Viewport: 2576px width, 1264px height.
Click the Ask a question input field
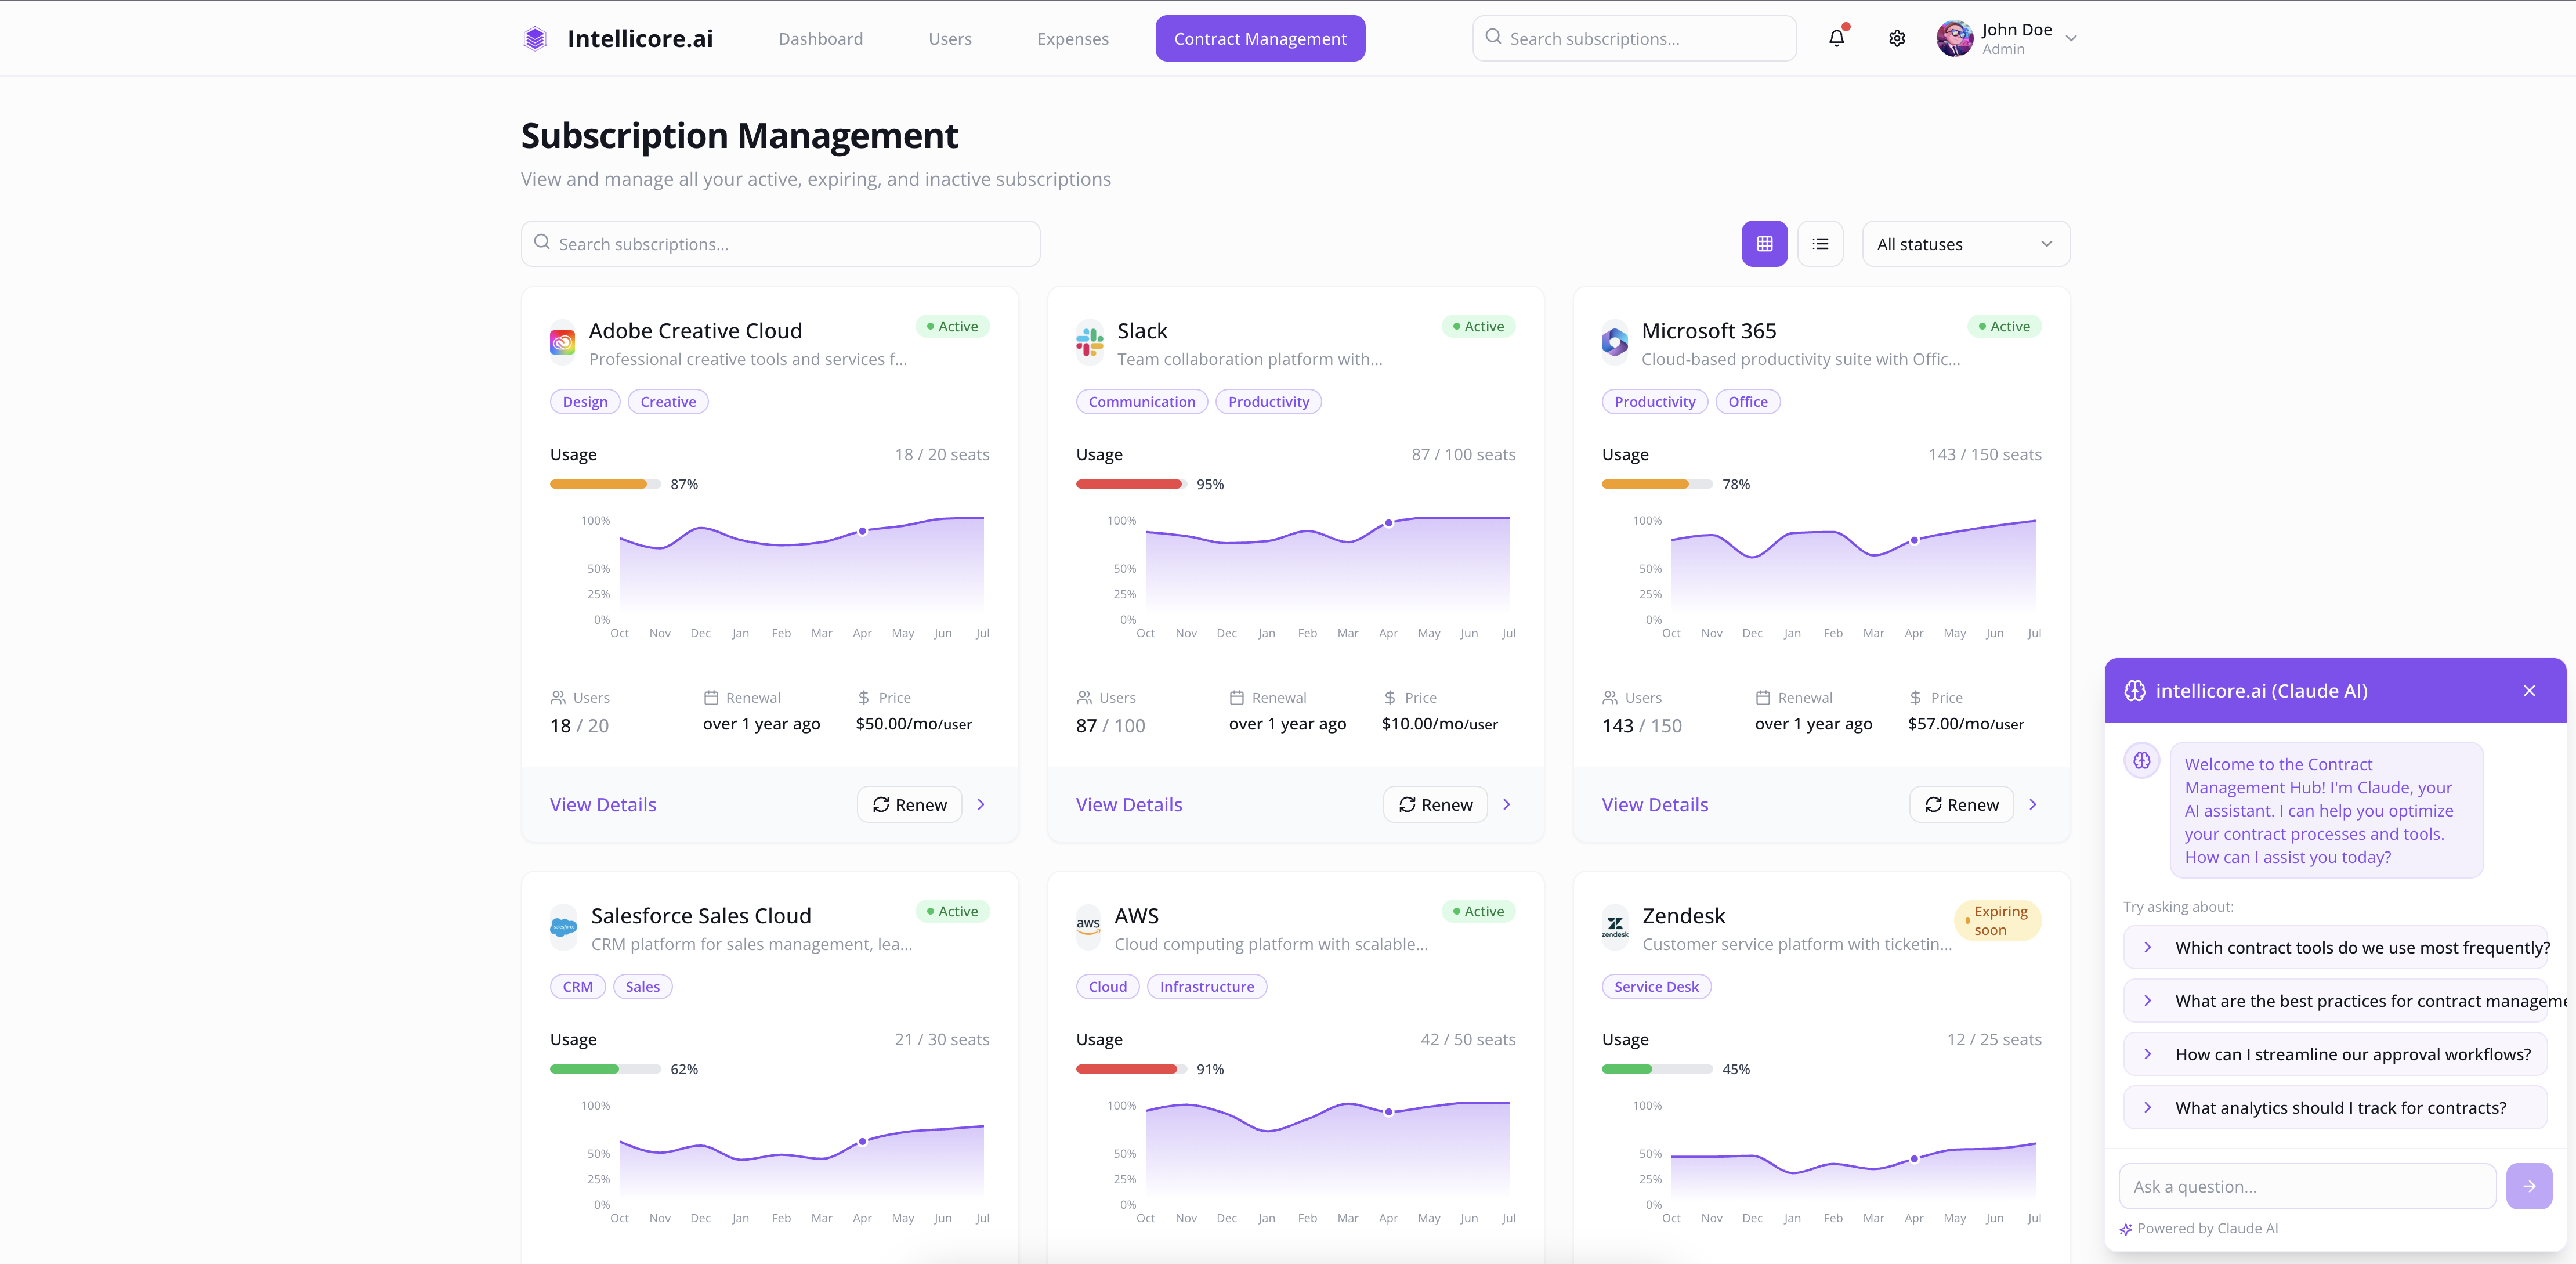[2306, 1186]
